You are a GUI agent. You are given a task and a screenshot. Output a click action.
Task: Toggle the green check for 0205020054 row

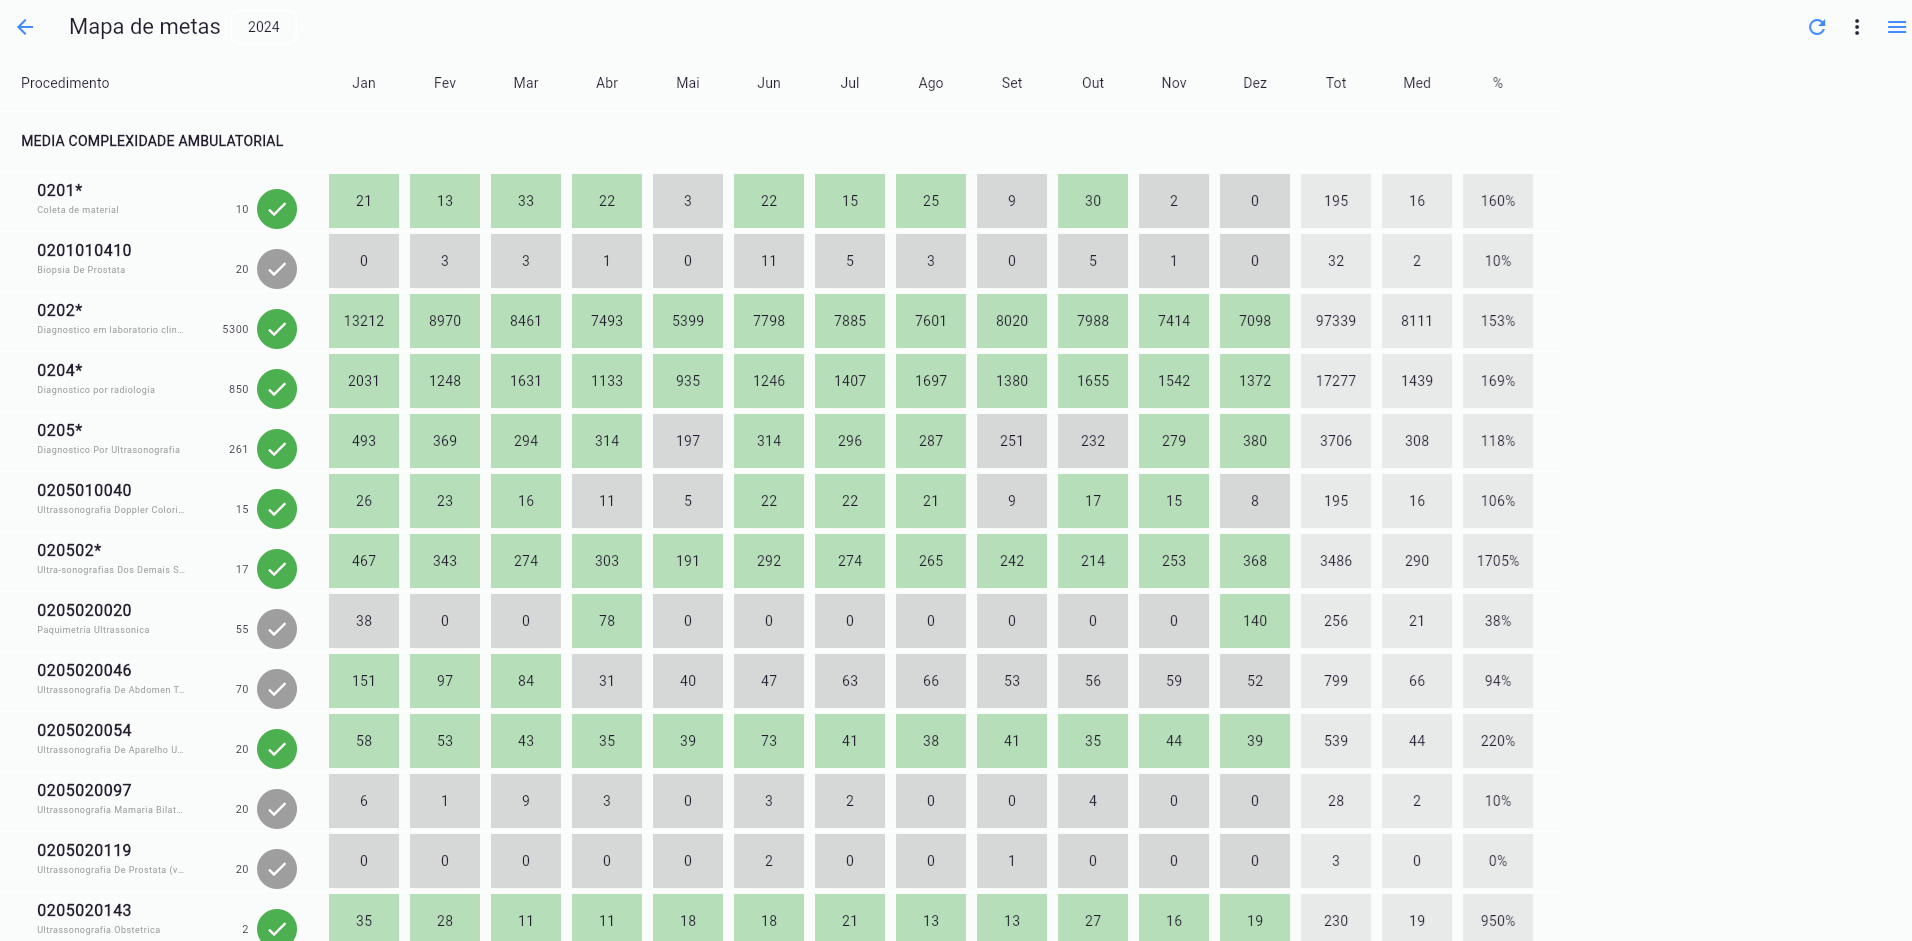(x=277, y=749)
